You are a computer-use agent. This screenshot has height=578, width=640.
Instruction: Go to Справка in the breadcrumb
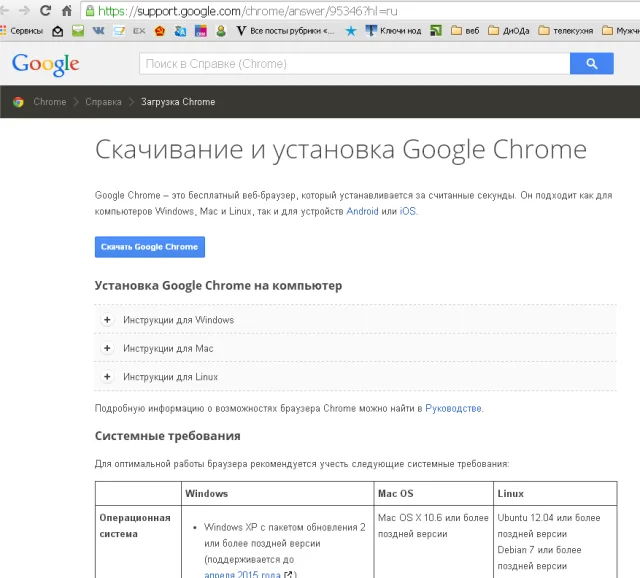(x=103, y=102)
